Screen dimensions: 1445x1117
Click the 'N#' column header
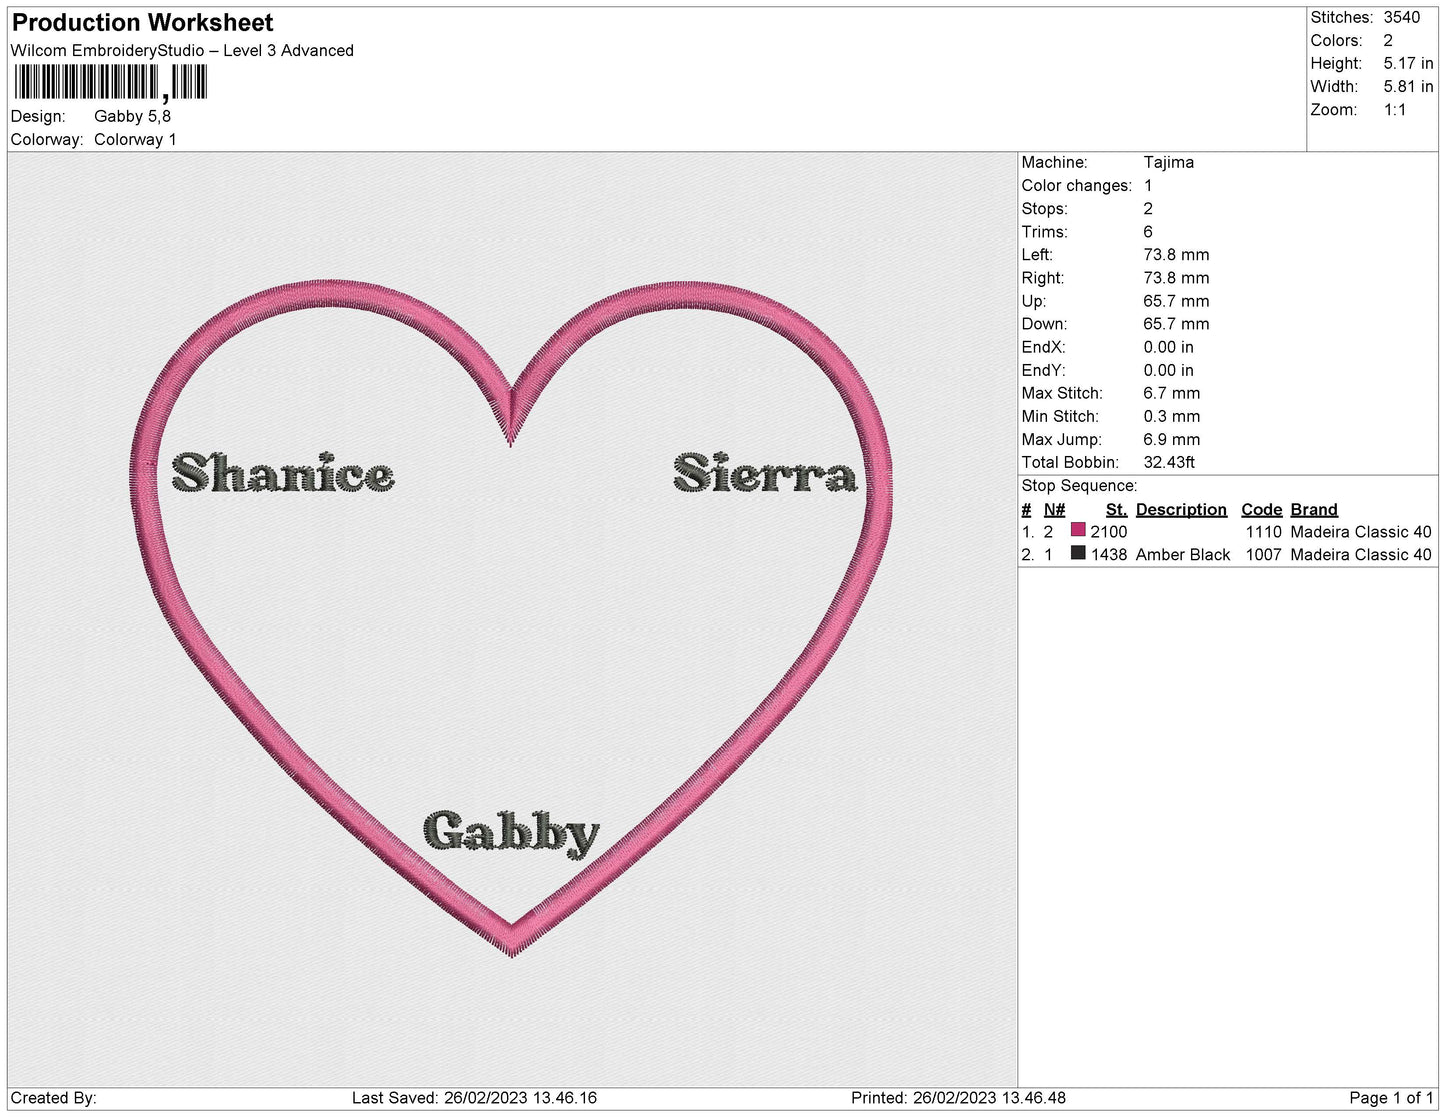click(x=1055, y=510)
